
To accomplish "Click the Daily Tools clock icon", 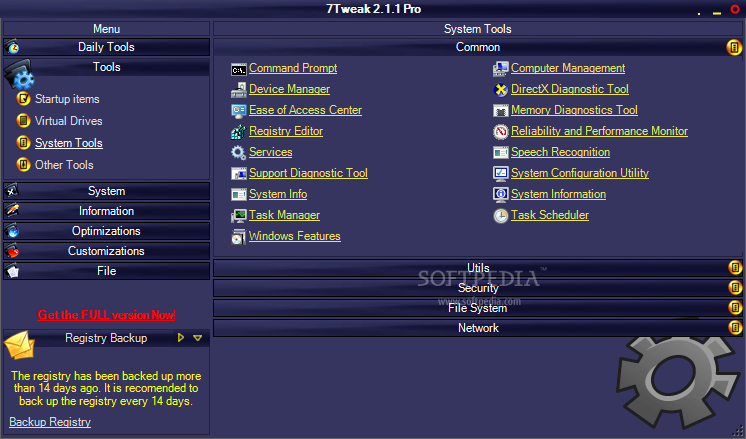I will click(x=12, y=47).
